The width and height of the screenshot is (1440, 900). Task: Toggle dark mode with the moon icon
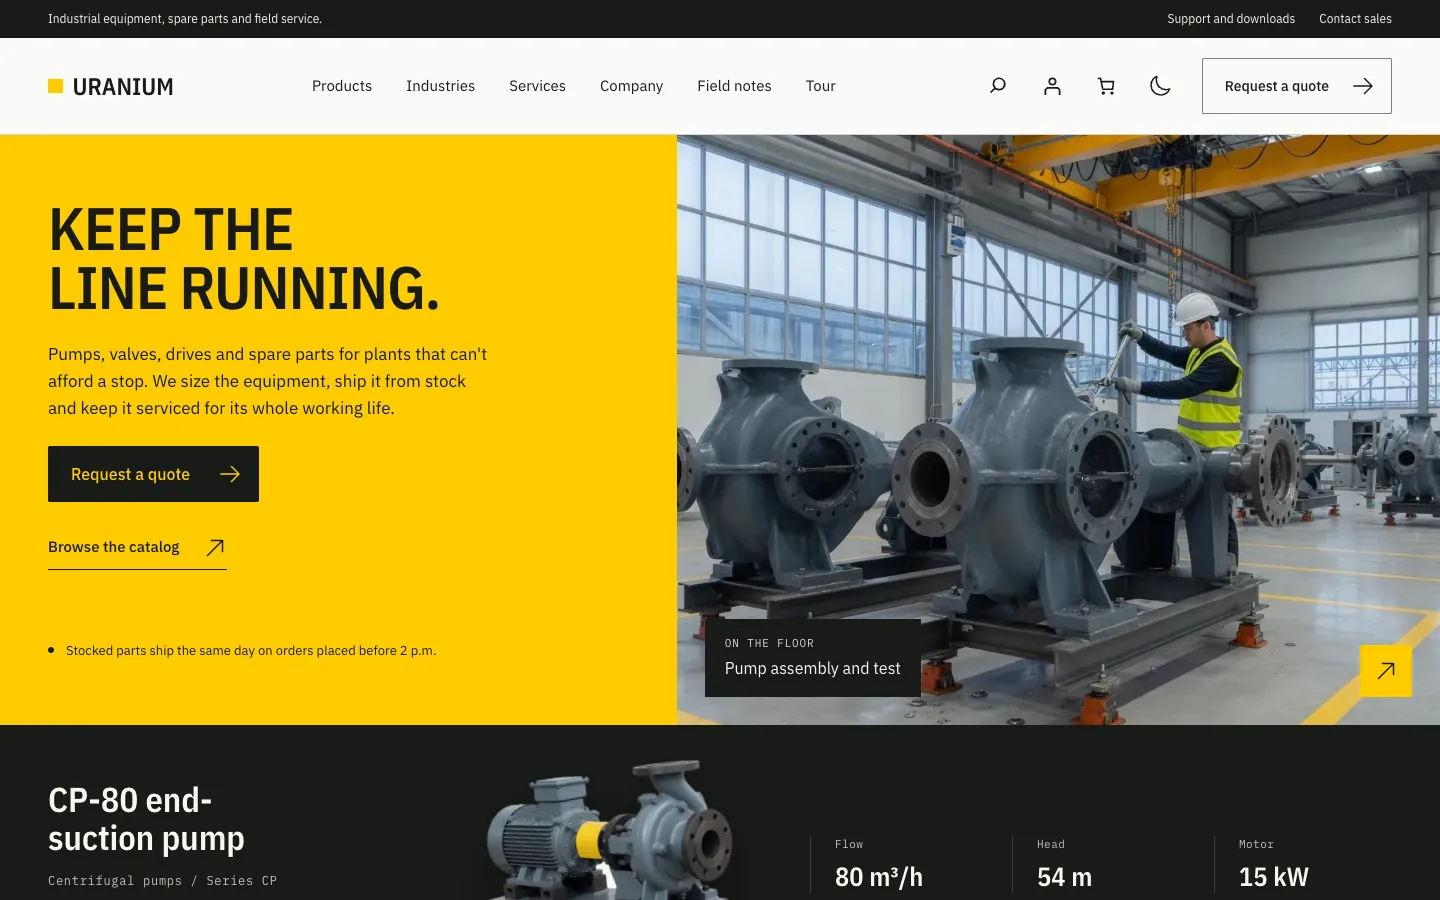[1160, 86]
